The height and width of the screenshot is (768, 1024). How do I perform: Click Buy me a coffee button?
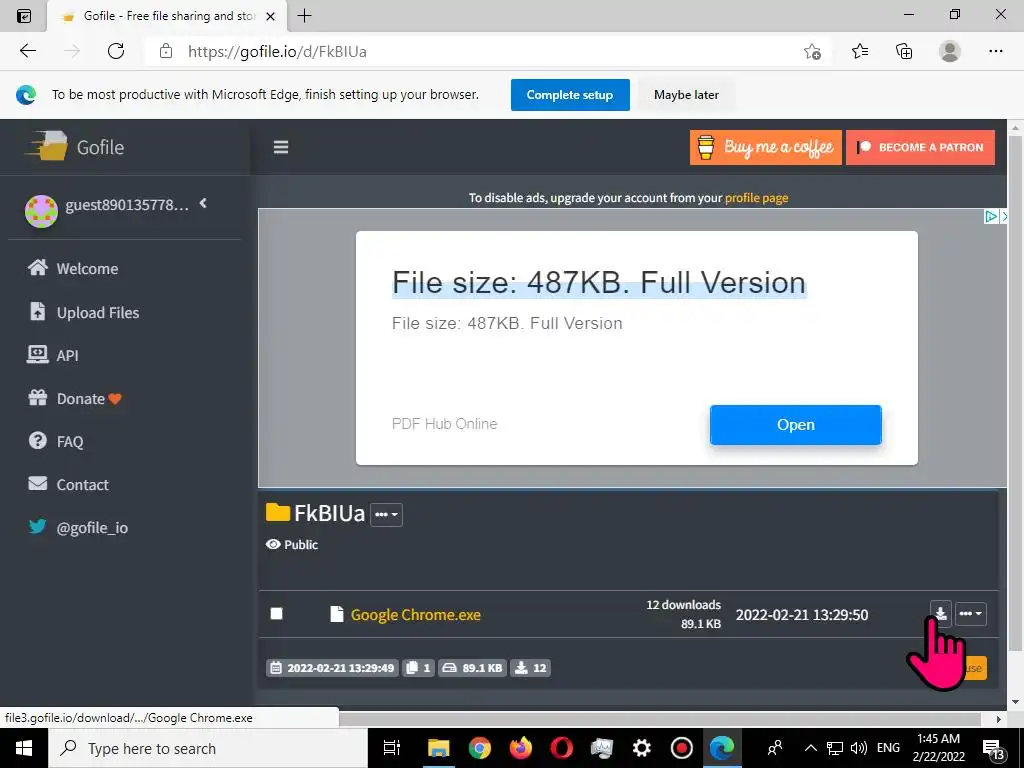click(765, 147)
